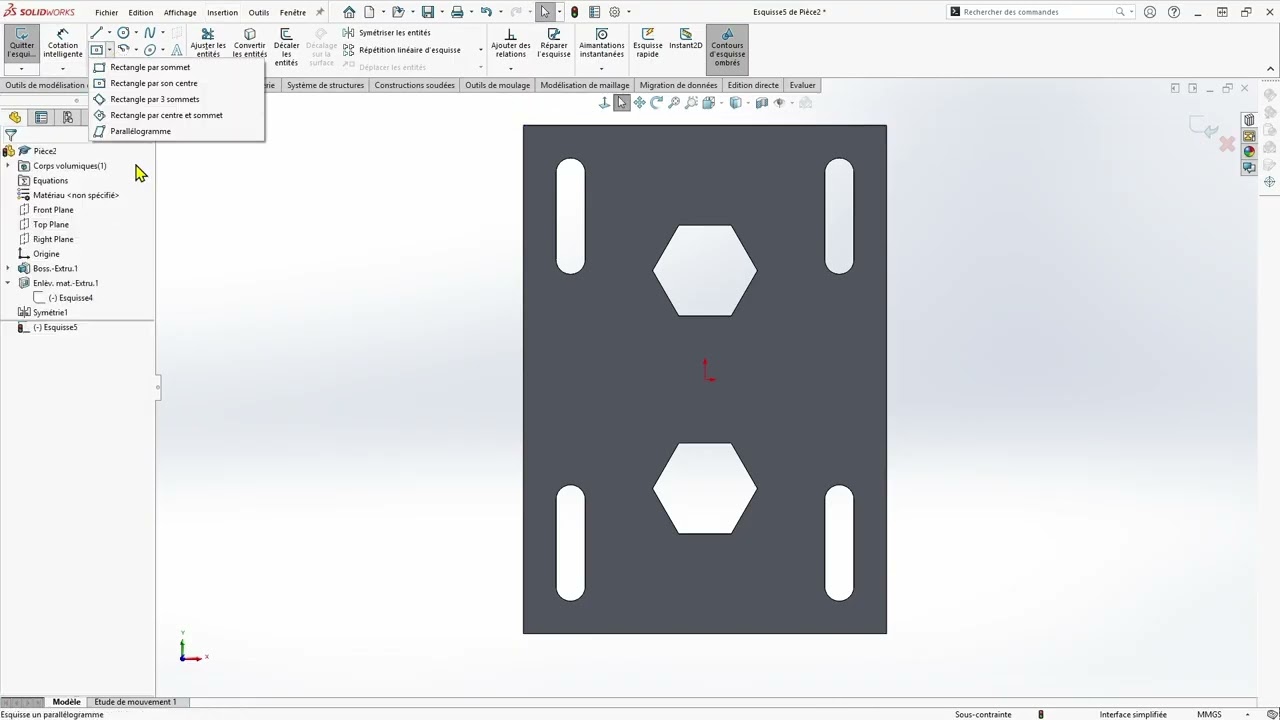Click the Rebuild traffic light icon

574,12
